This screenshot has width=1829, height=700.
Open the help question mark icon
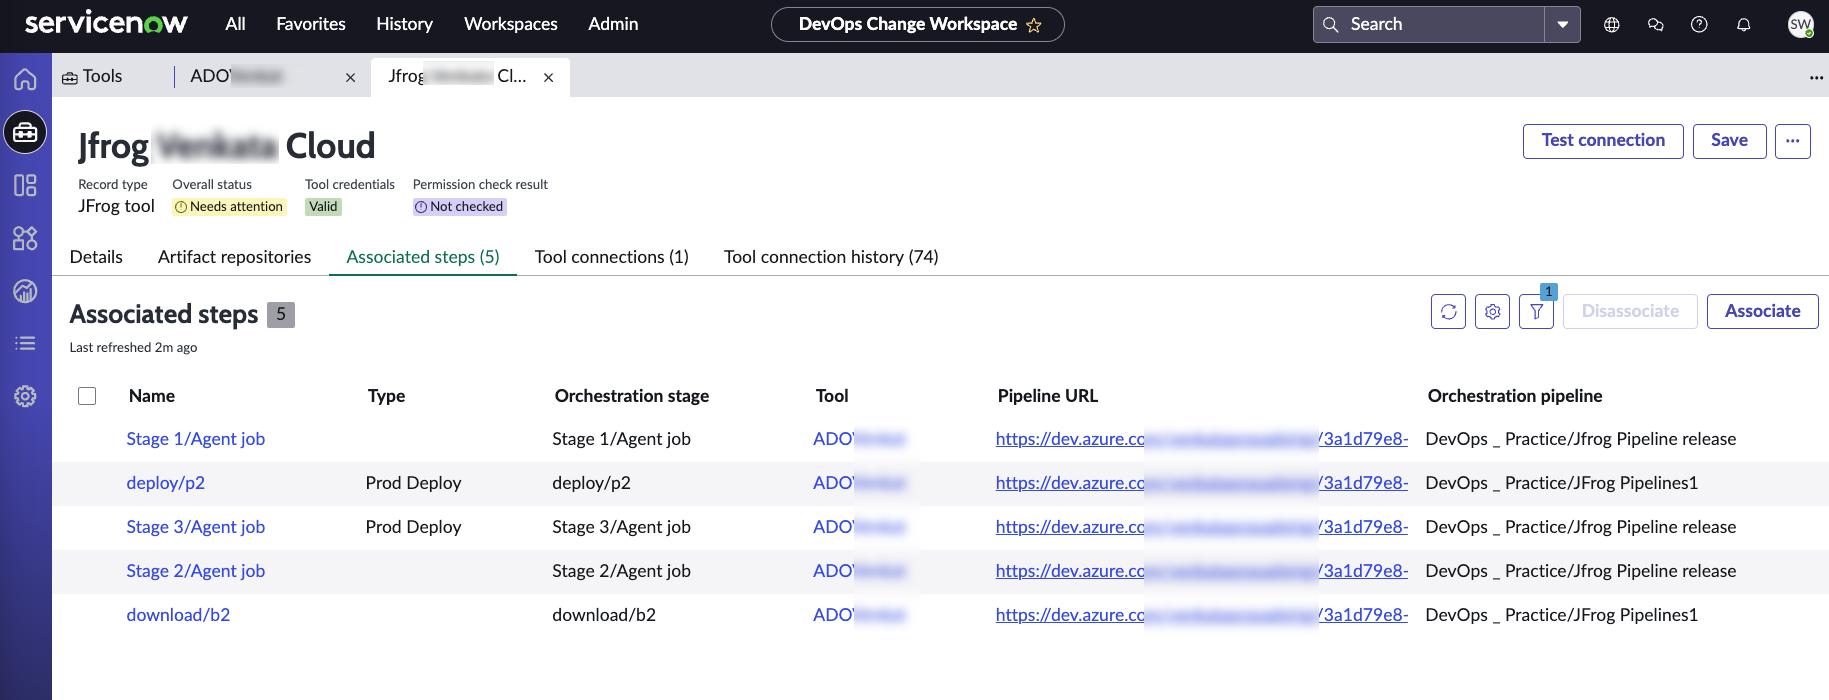click(1699, 24)
